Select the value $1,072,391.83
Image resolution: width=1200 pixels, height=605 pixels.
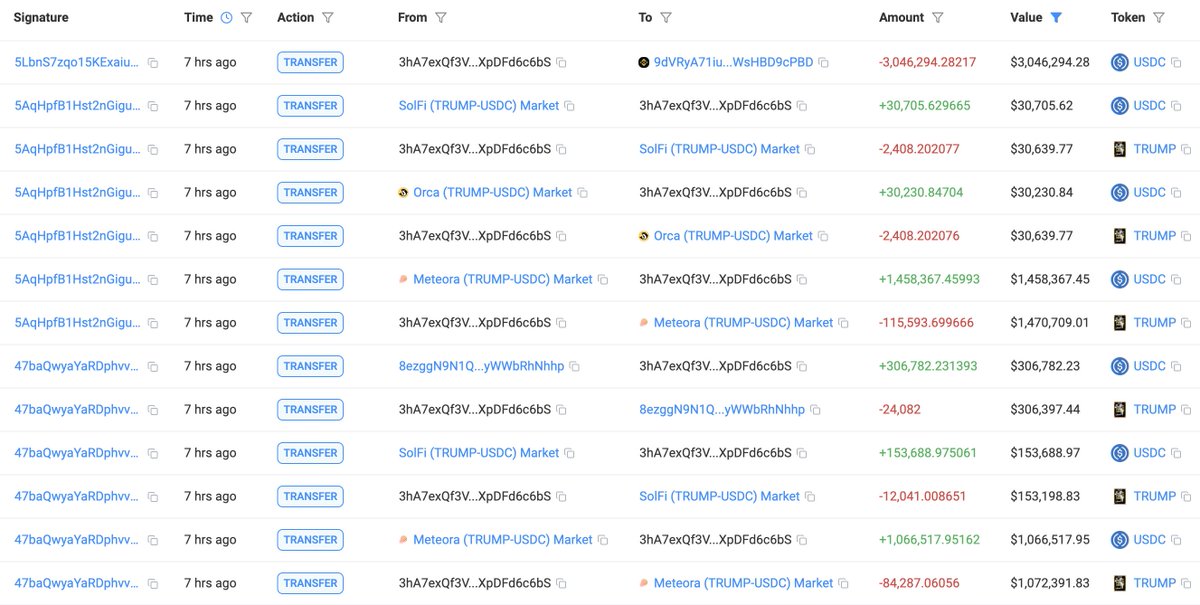pos(1050,583)
